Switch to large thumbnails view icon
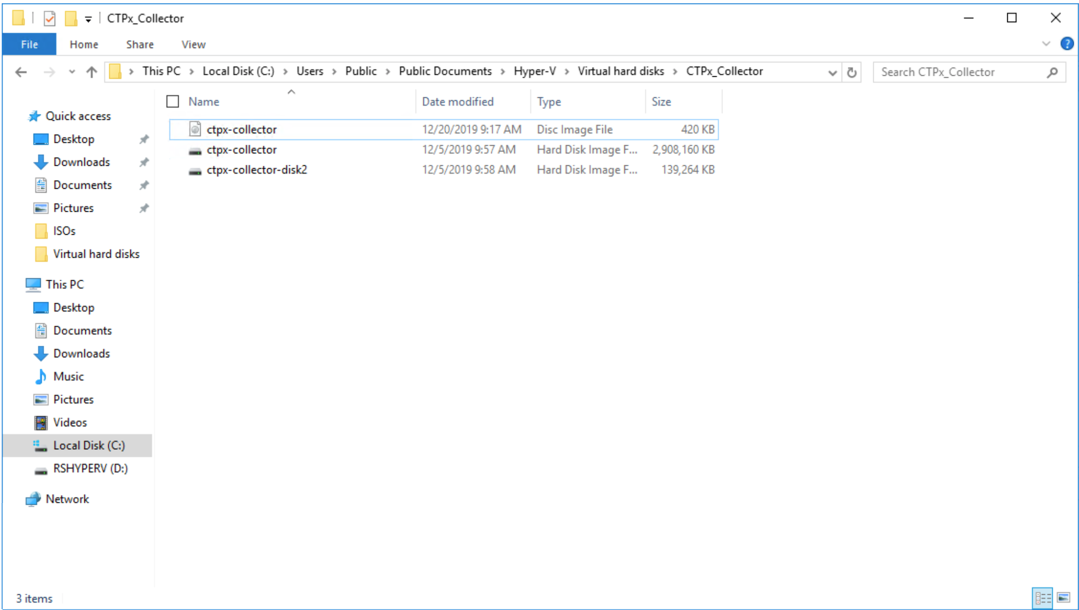1079x610 pixels. (x=1064, y=598)
